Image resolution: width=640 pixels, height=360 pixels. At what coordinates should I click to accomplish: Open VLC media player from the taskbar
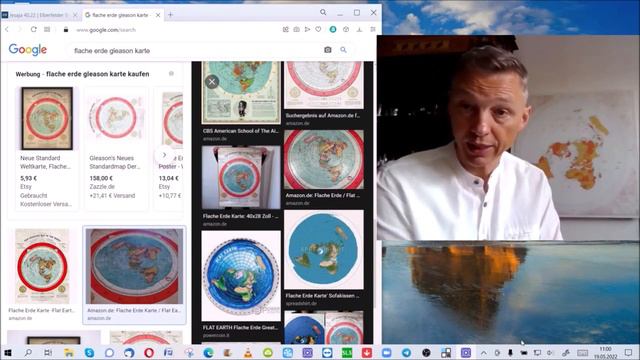tap(248, 353)
